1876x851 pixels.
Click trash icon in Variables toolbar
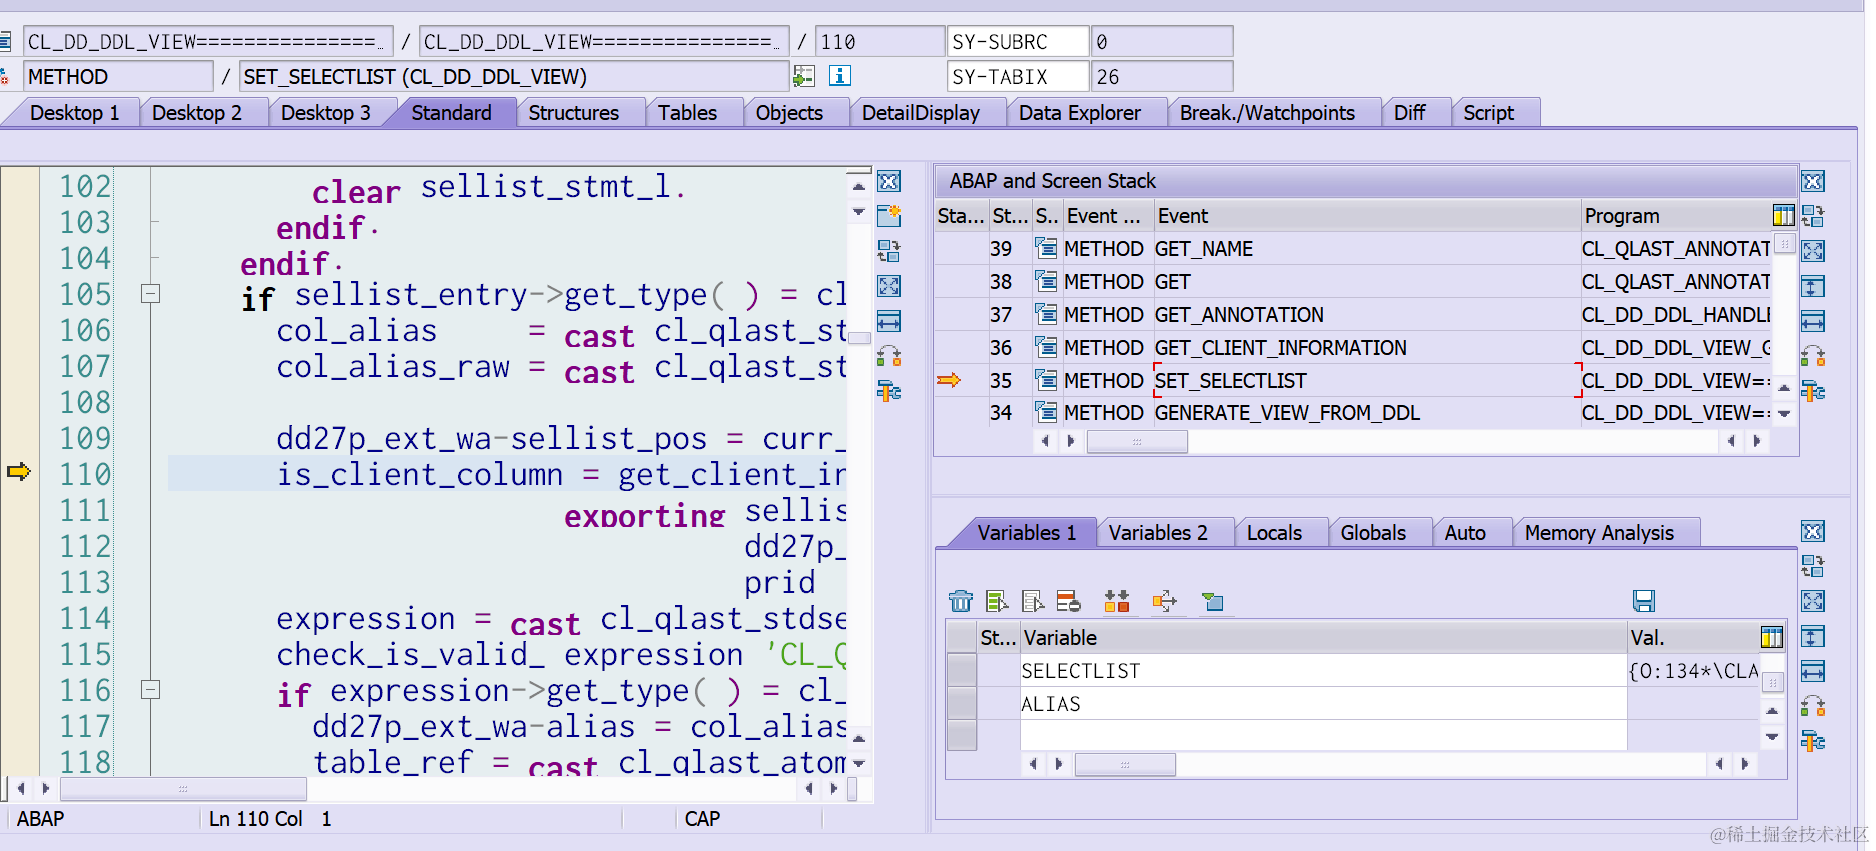tap(961, 601)
